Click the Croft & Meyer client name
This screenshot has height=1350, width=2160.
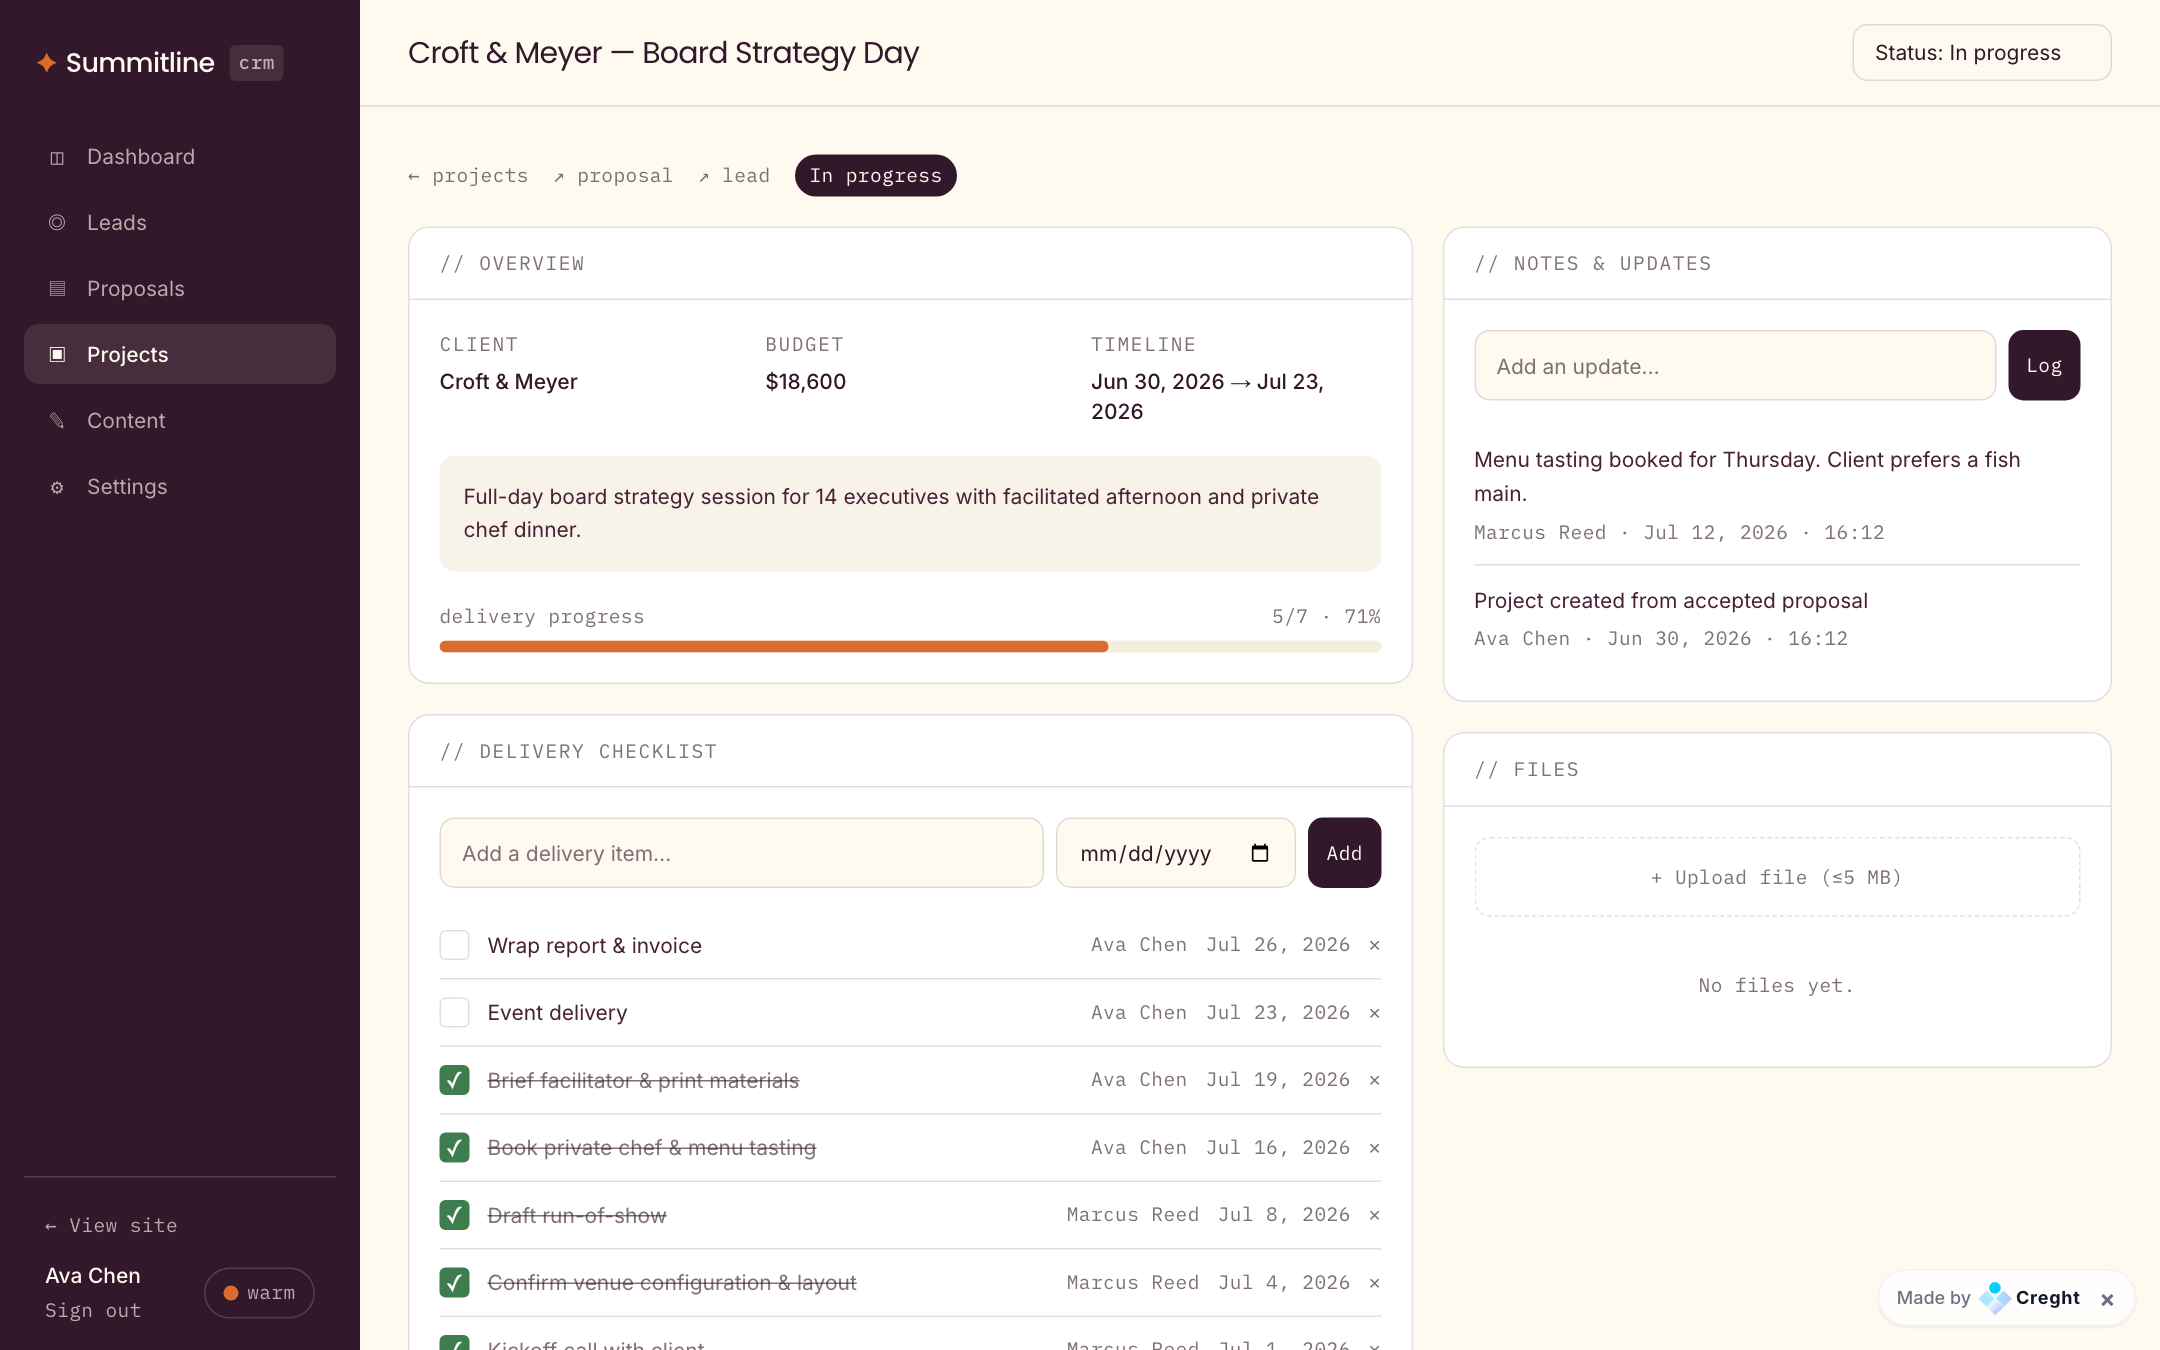508,382
